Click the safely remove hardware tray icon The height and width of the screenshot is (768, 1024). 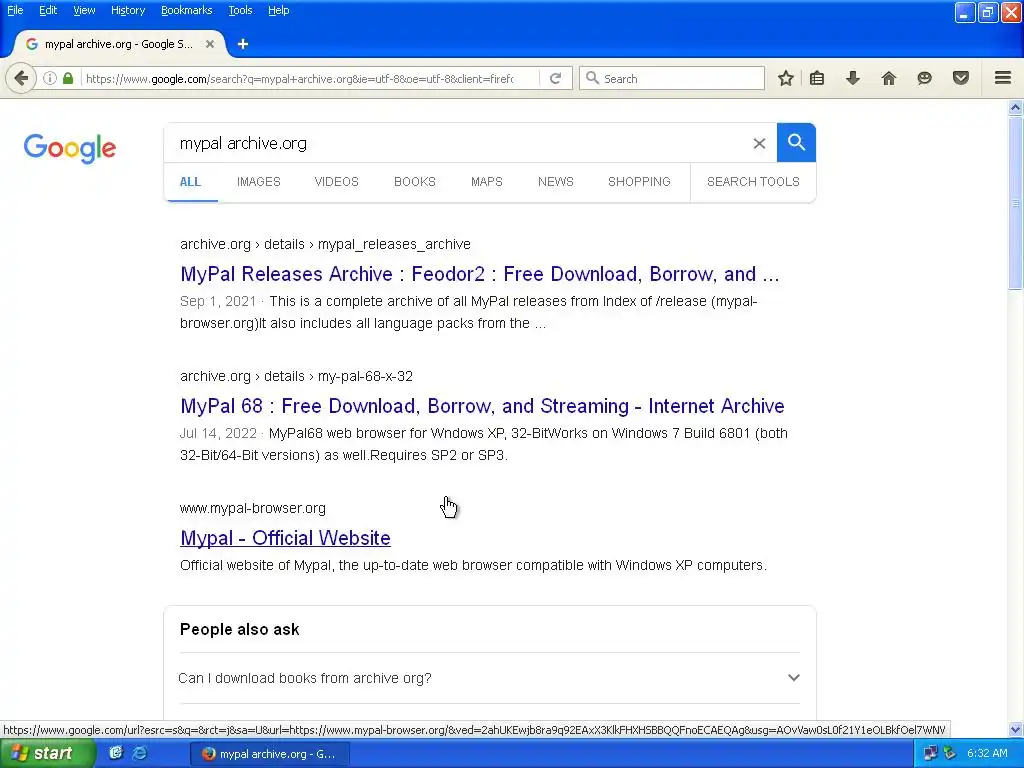coord(950,753)
